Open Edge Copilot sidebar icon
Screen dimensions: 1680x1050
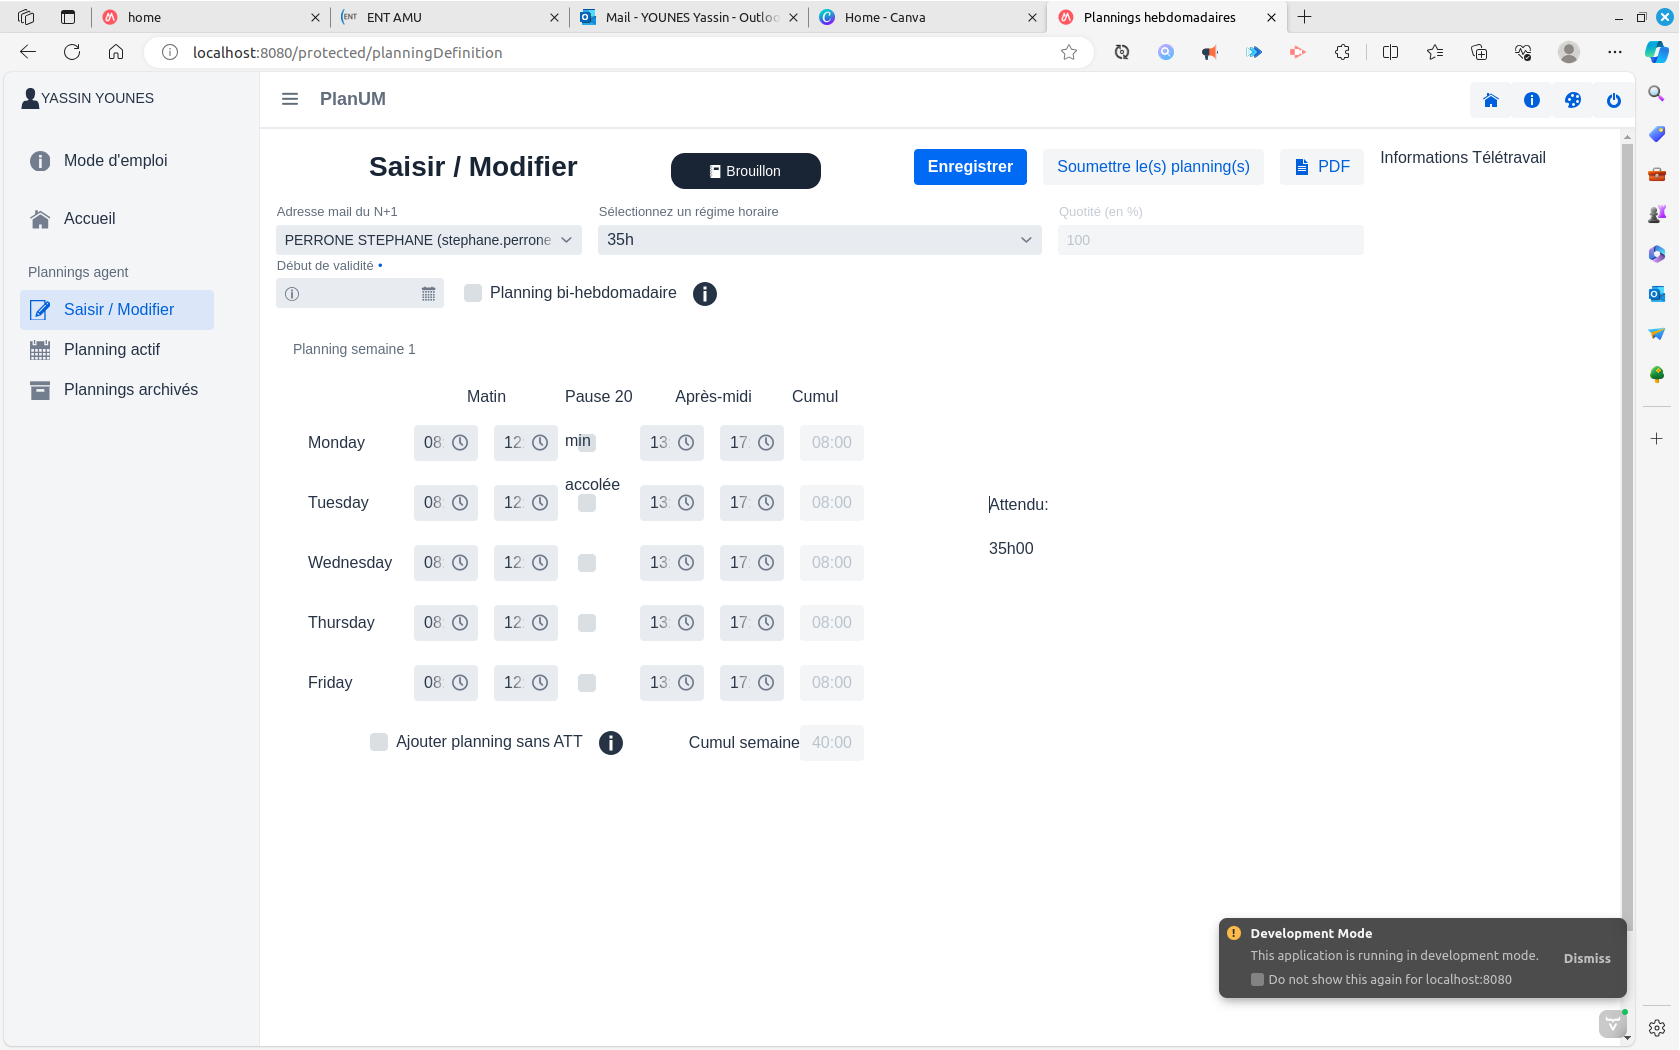tap(1657, 52)
